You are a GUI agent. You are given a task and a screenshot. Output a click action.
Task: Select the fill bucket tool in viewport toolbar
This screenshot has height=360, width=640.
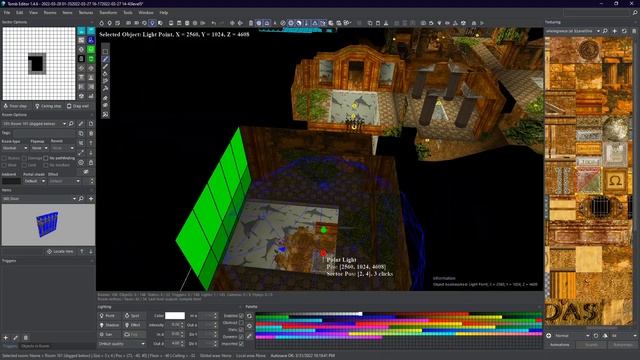[105, 74]
